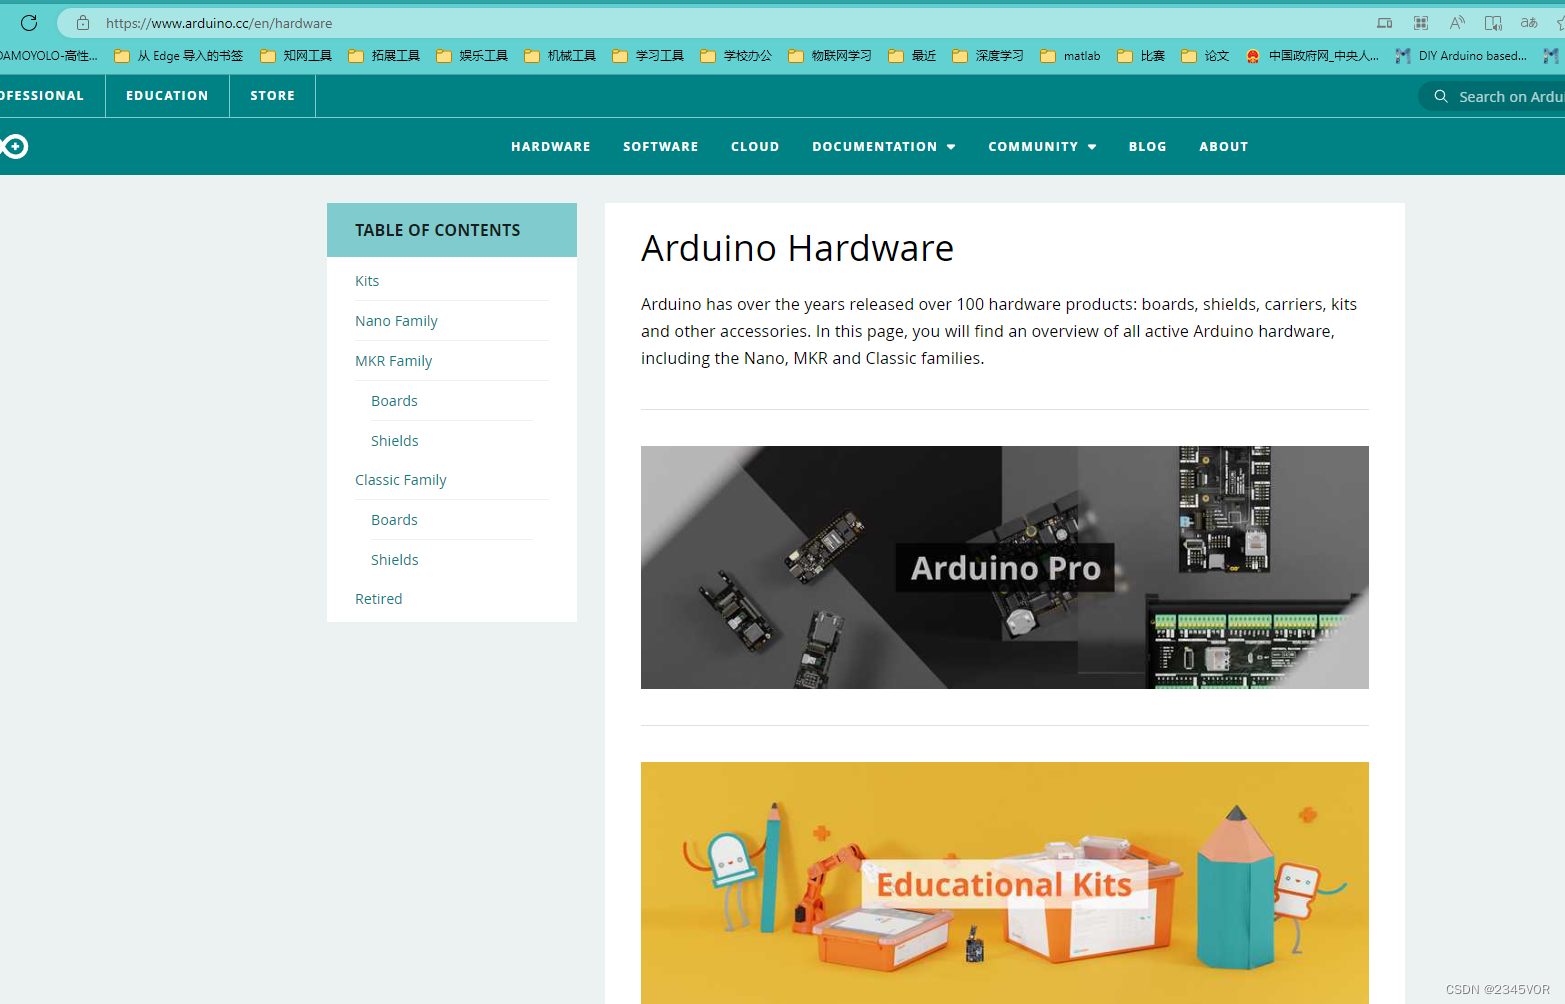Click the translate page icon
The image size is (1565, 1004).
coord(1529,23)
